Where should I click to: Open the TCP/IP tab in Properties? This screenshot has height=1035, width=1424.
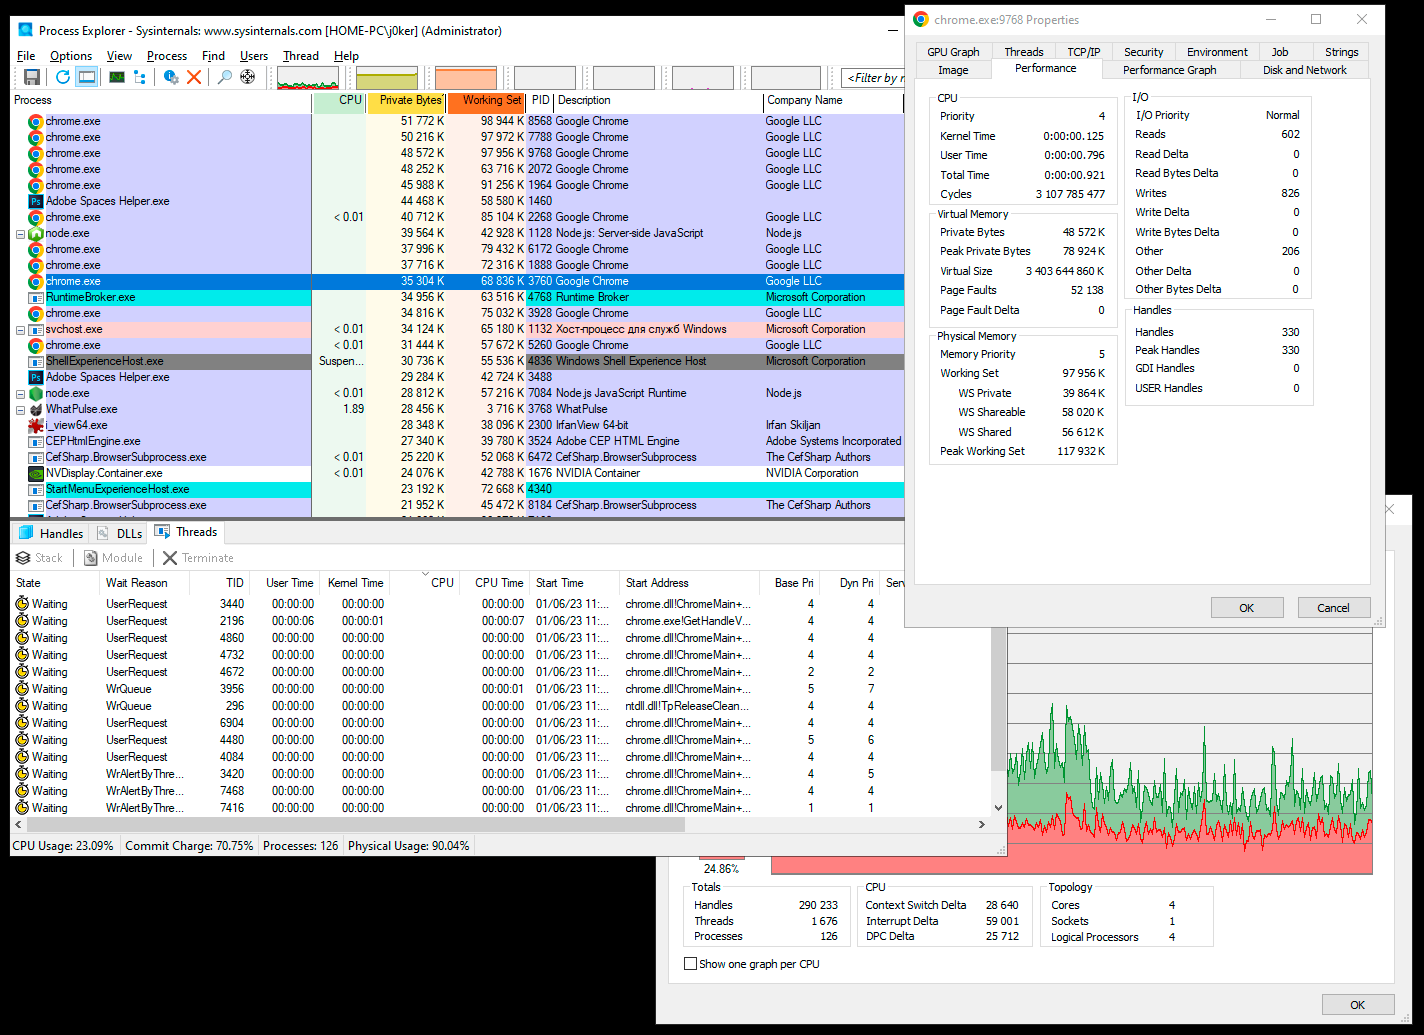(1084, 52)
